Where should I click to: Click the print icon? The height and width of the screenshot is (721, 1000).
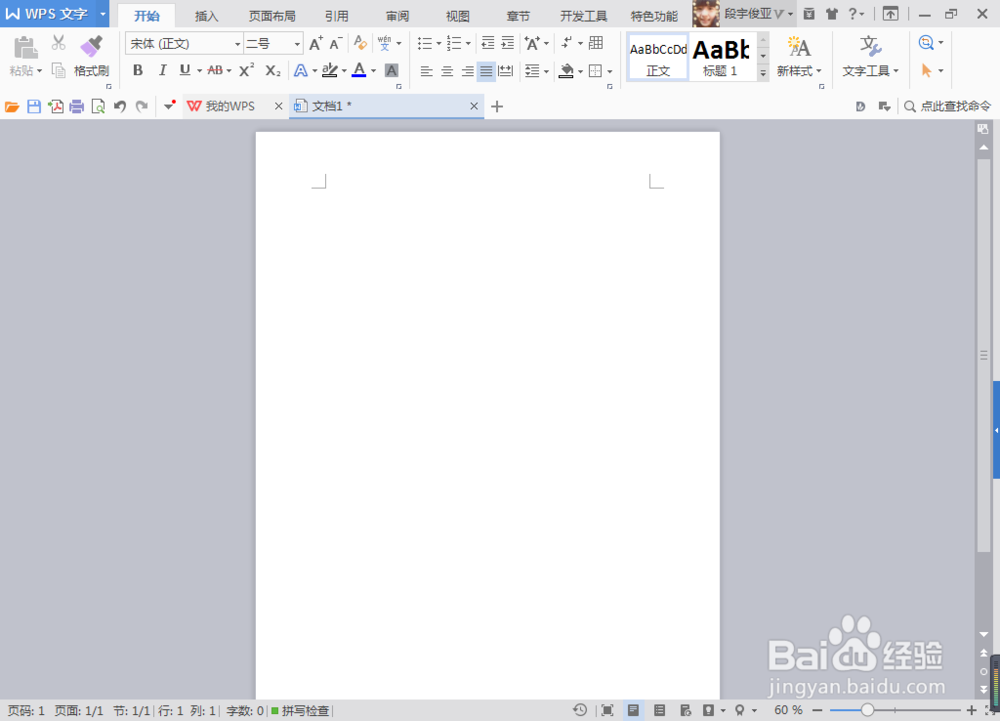pyautogui.click(x=77, y=106)
